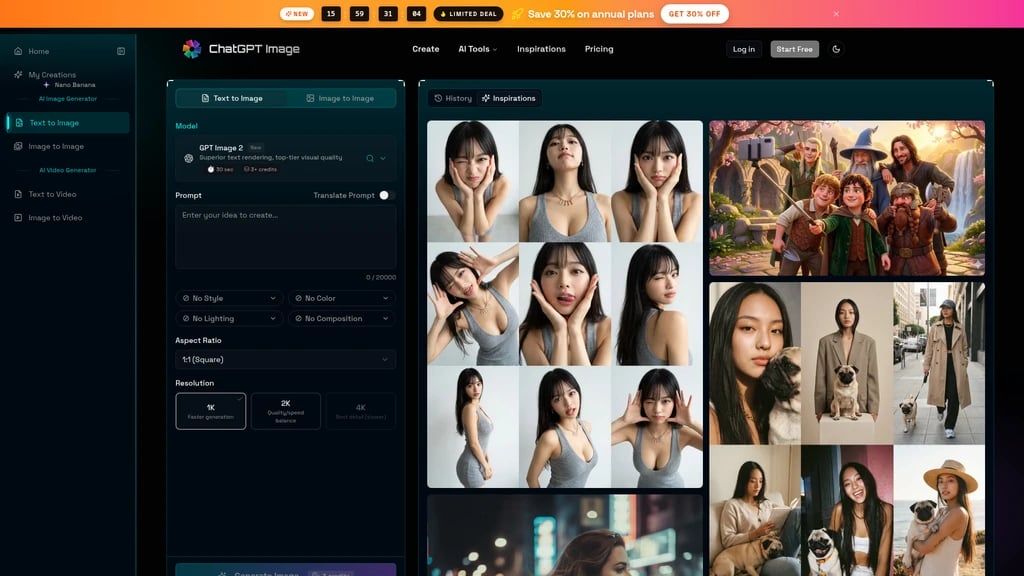Click the AI Image Generator section label

67,99
